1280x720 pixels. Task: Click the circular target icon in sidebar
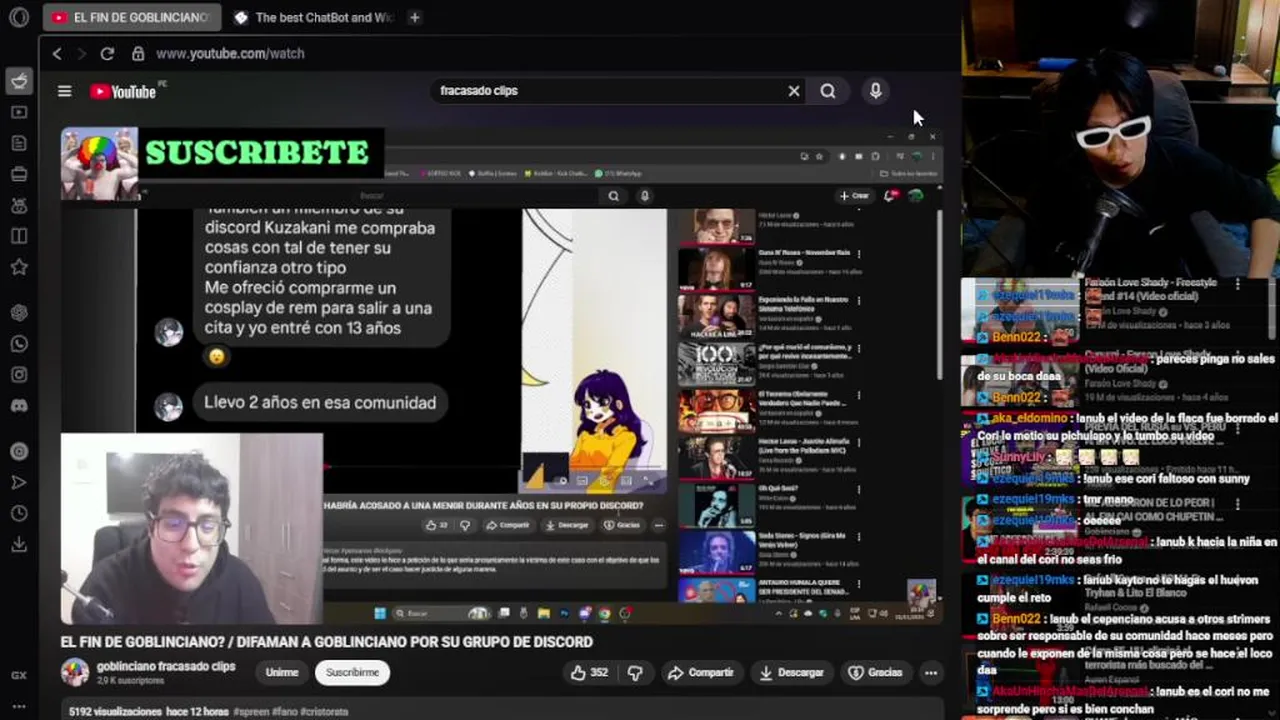click(x=19, y=451)
